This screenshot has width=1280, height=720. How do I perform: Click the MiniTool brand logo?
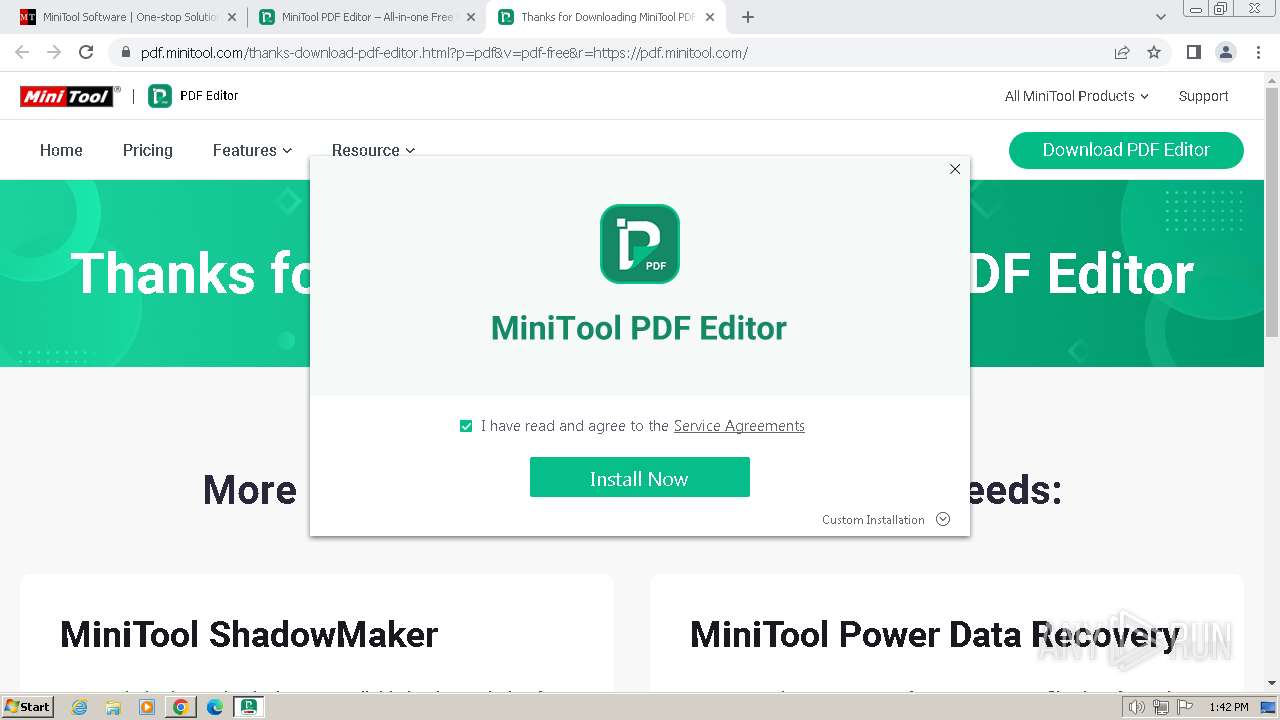point(70,96)
